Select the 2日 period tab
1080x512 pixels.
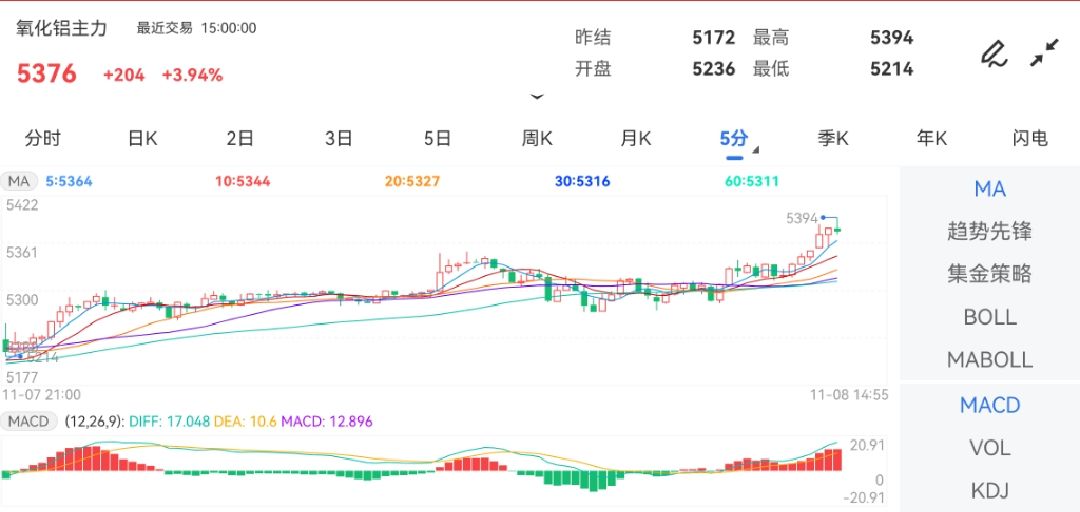click(240, 139)
